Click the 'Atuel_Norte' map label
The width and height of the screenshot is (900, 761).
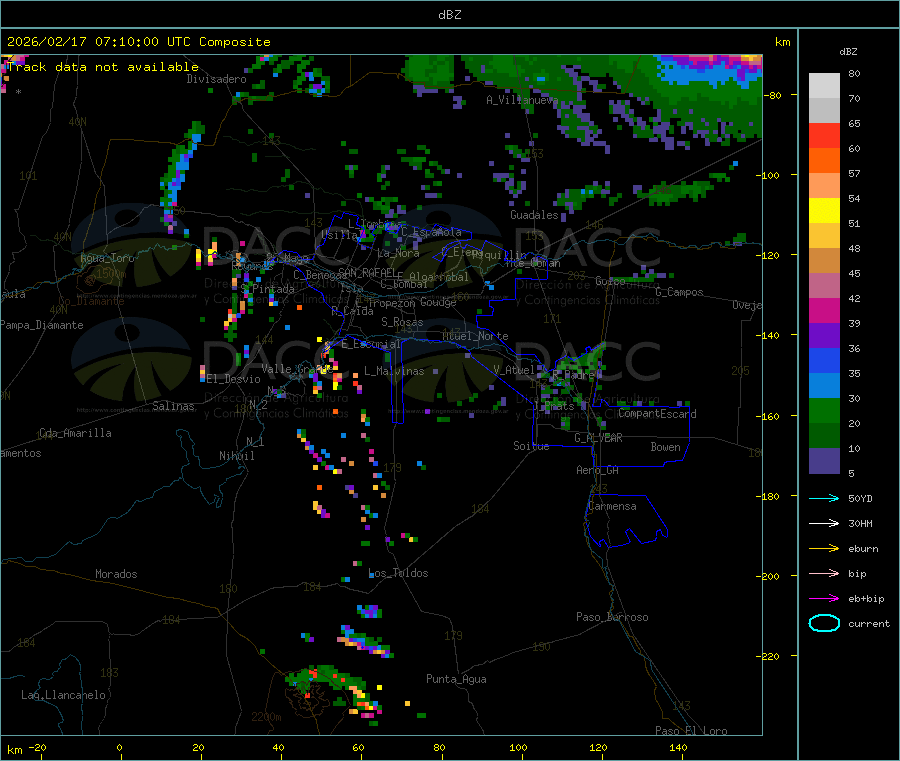pos(475,336)
